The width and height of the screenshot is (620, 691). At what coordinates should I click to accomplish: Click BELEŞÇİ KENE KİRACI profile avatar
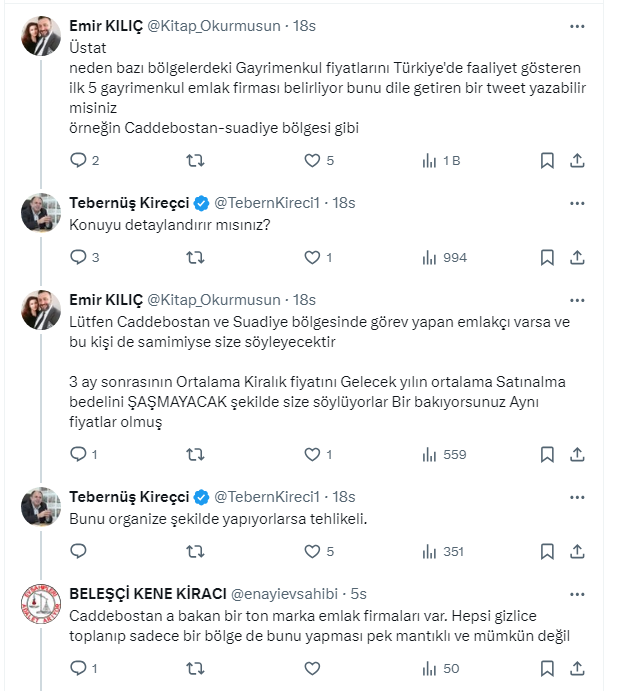pos(42,607)
